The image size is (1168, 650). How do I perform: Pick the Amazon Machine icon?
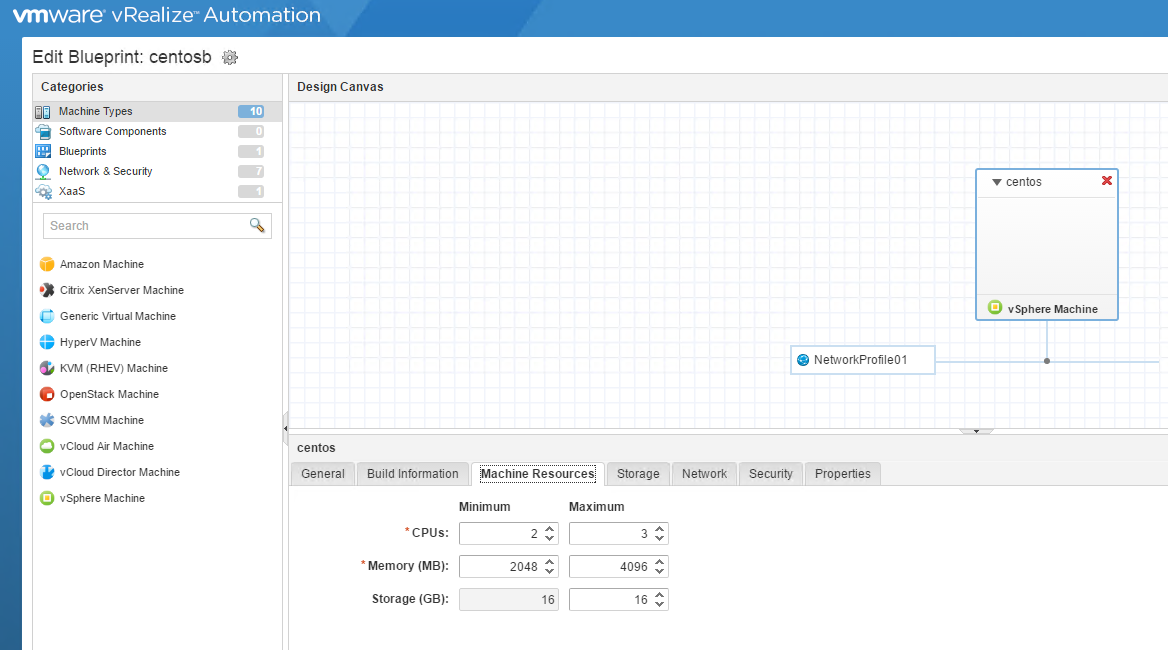tap(47, 264)
